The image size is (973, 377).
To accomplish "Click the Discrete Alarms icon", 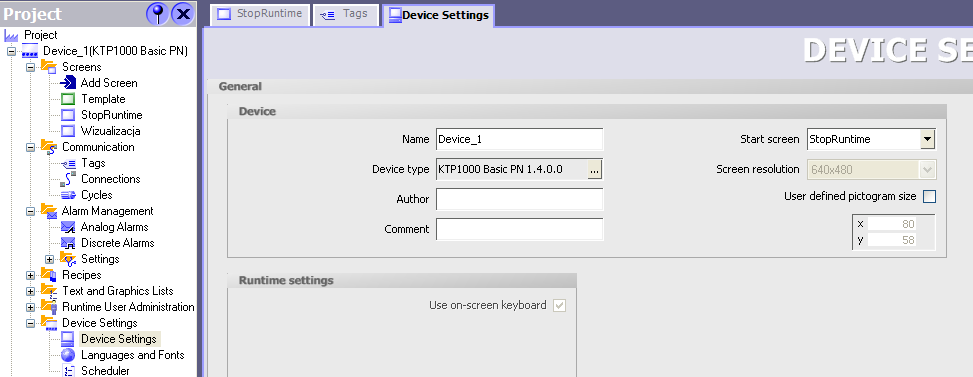I will click(68, 243).
